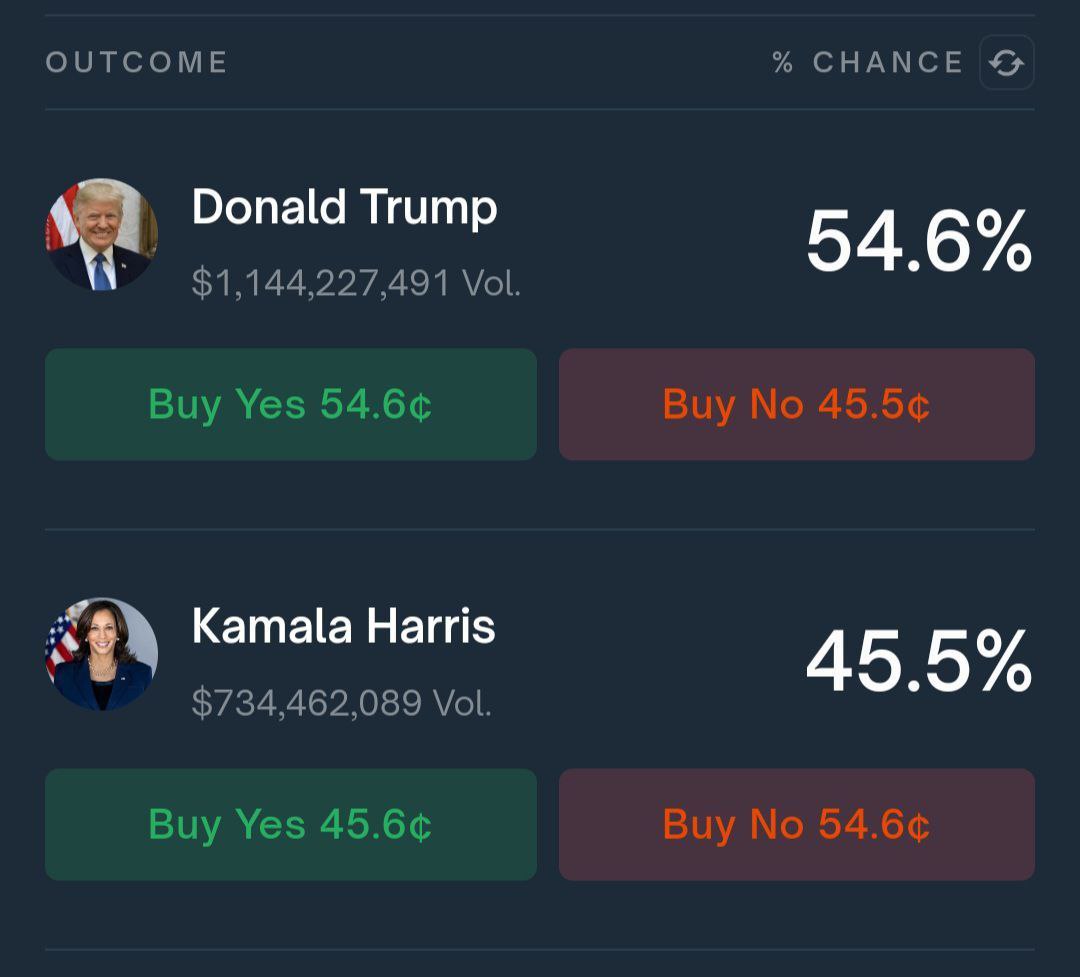The height and width of the screenshot is (977, 1080).
Task: Click Kamala Harris's profile photo
Action: click(102, 654)
